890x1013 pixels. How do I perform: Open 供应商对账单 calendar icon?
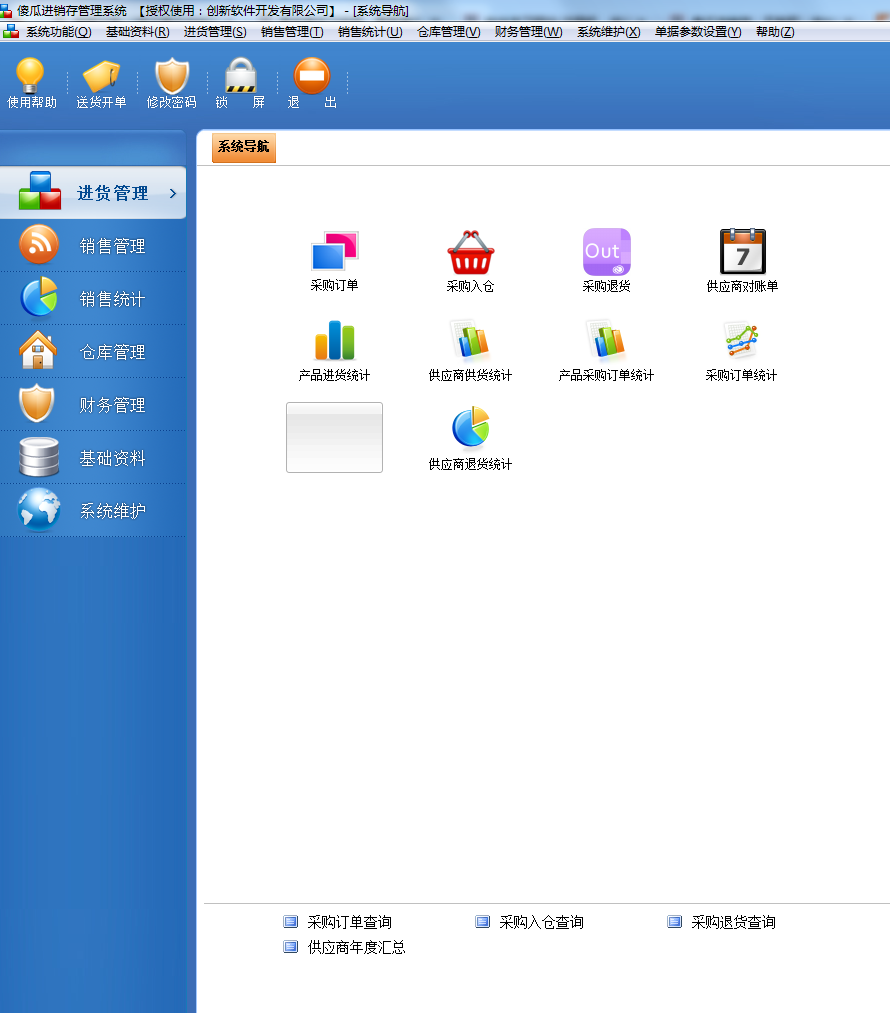tap(742, 253)
